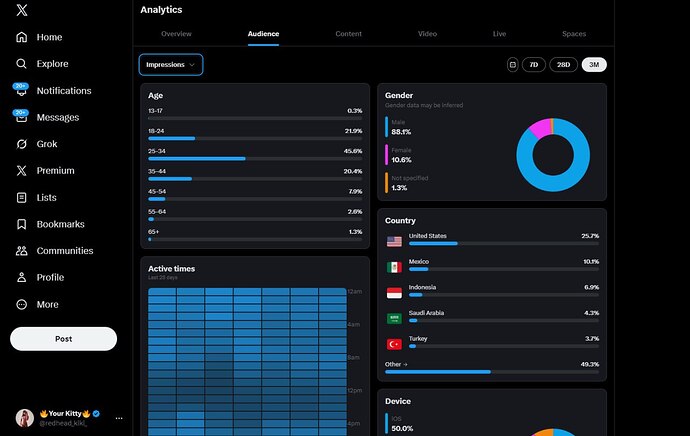This screenshot has height=436, width=690.
Task: Open the Bookmarks icon
Action: click(22, 224)
